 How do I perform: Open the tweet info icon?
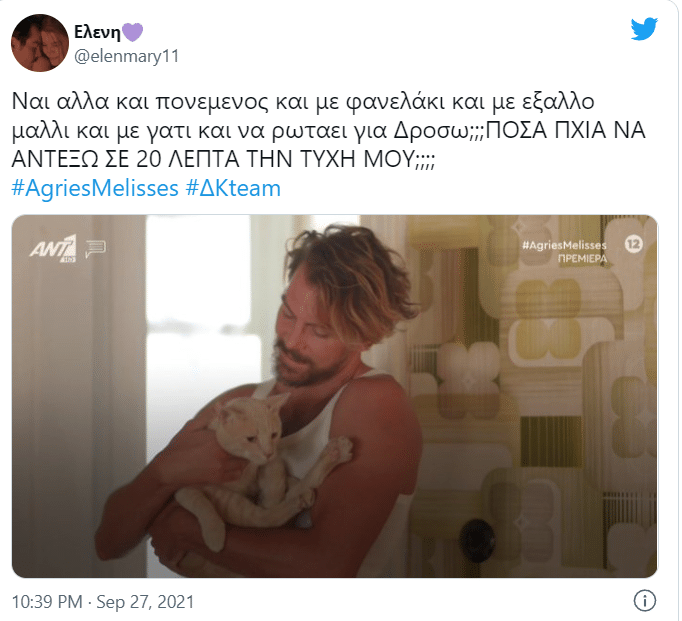[644, 600]
